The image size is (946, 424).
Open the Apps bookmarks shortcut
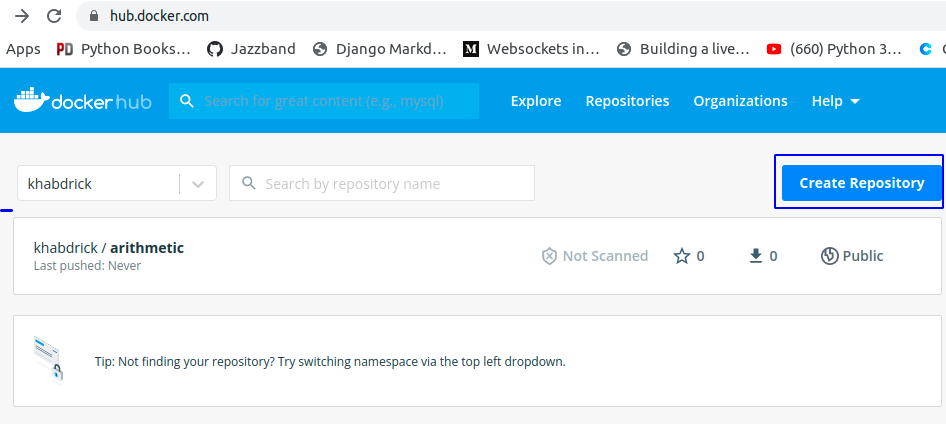(23, 49)
